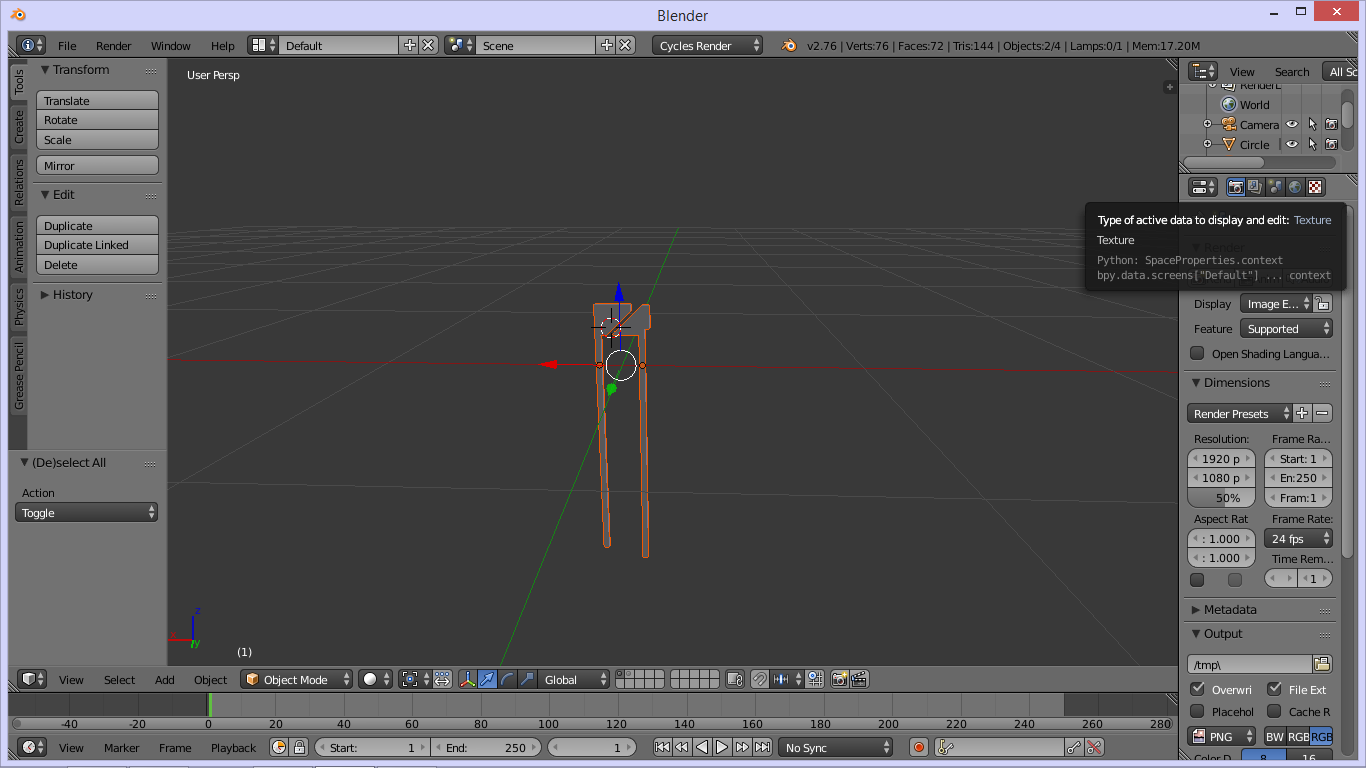
Task: Open World properties globe icon
Action: coord(1295,187)
